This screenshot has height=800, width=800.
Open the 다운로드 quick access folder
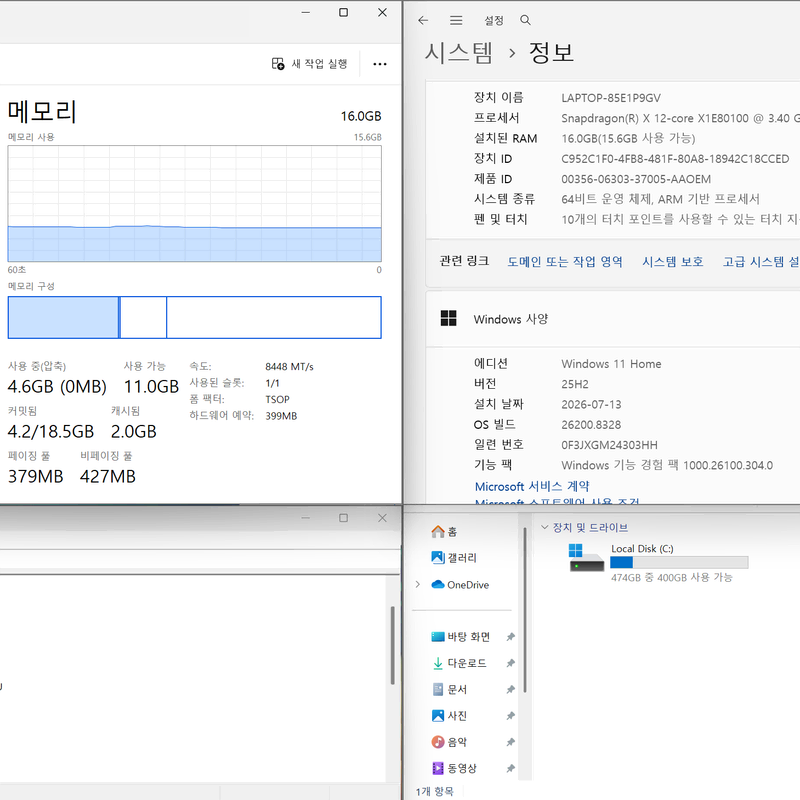[459, 663]
